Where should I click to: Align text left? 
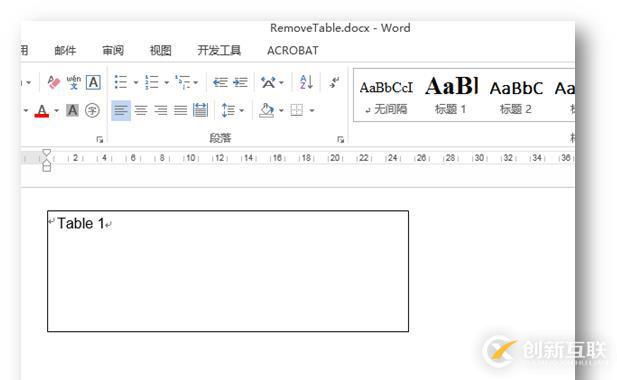121,111
